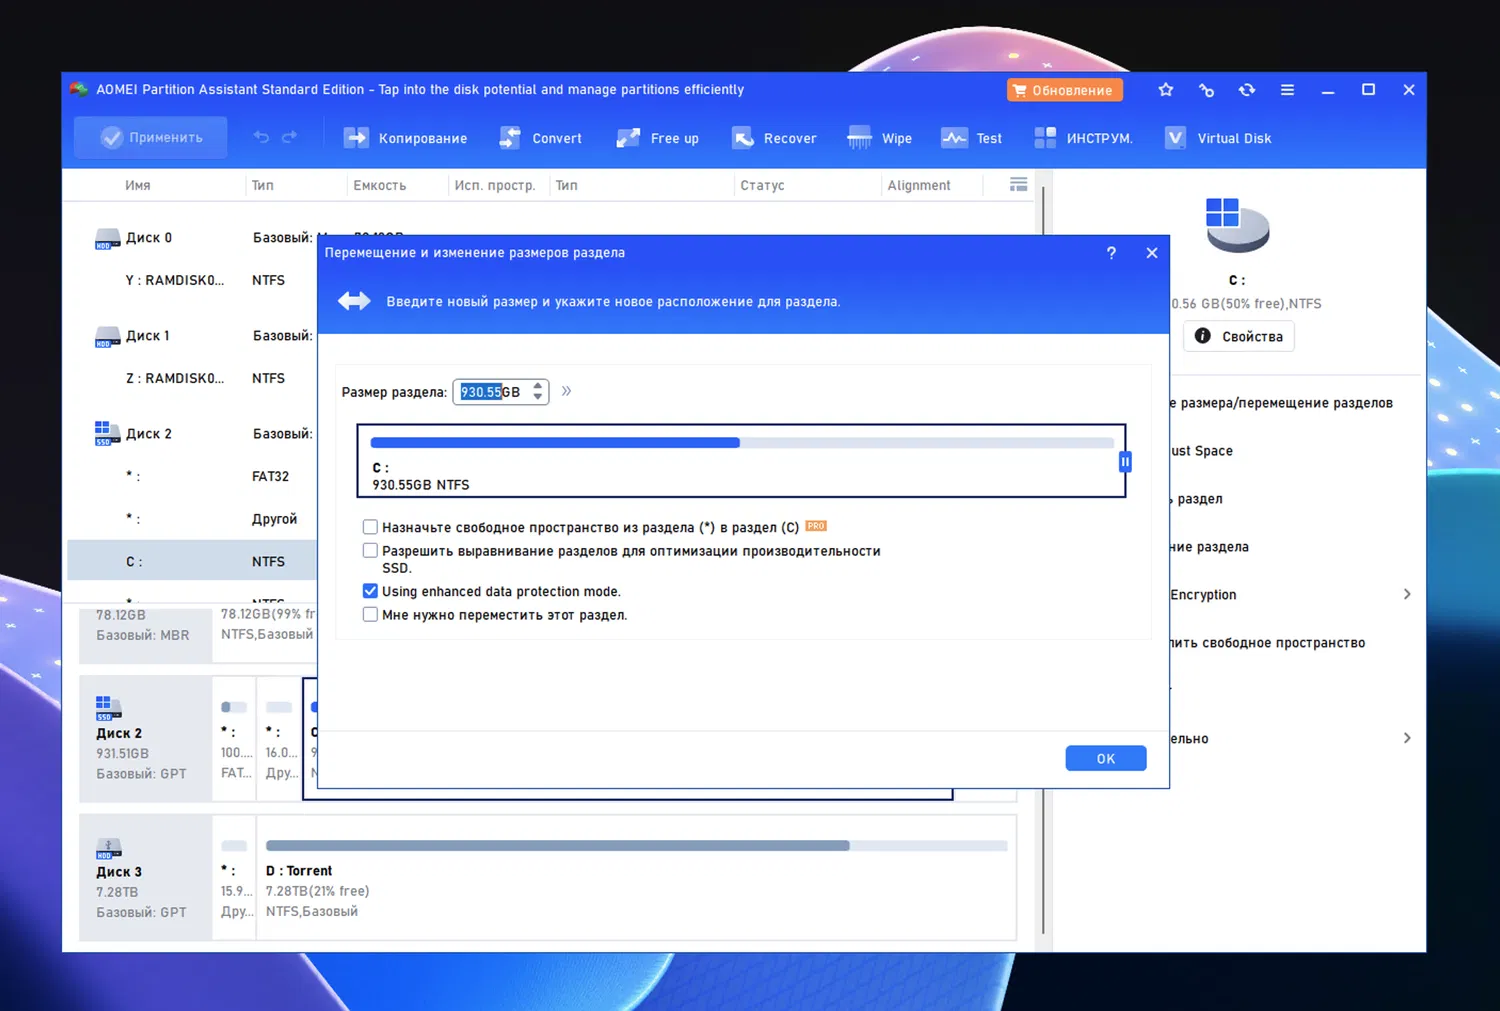The height and width of the screenshot is (1011, 1500).
Task: Select the 'свободное пространство' entry in right panel
Action: (x=1267, y=643)
